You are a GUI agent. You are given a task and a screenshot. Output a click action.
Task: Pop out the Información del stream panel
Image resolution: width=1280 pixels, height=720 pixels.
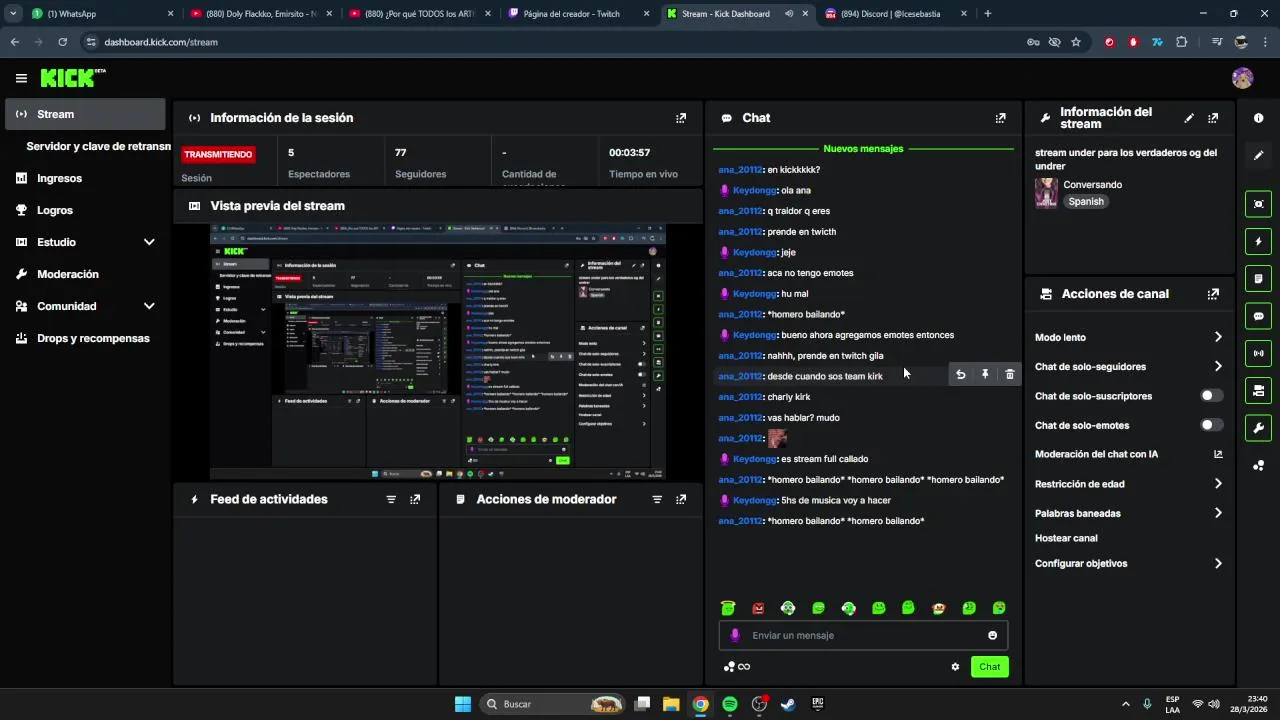(x=1213, y=118)
